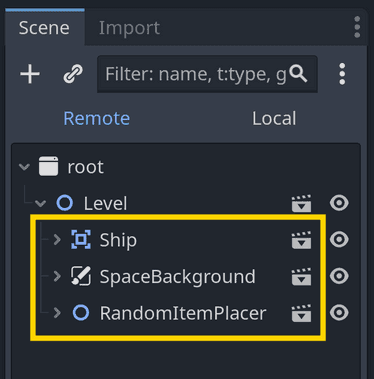The image size is (374, 379).
Task: Collapse the root node tree
Action: 24,167
